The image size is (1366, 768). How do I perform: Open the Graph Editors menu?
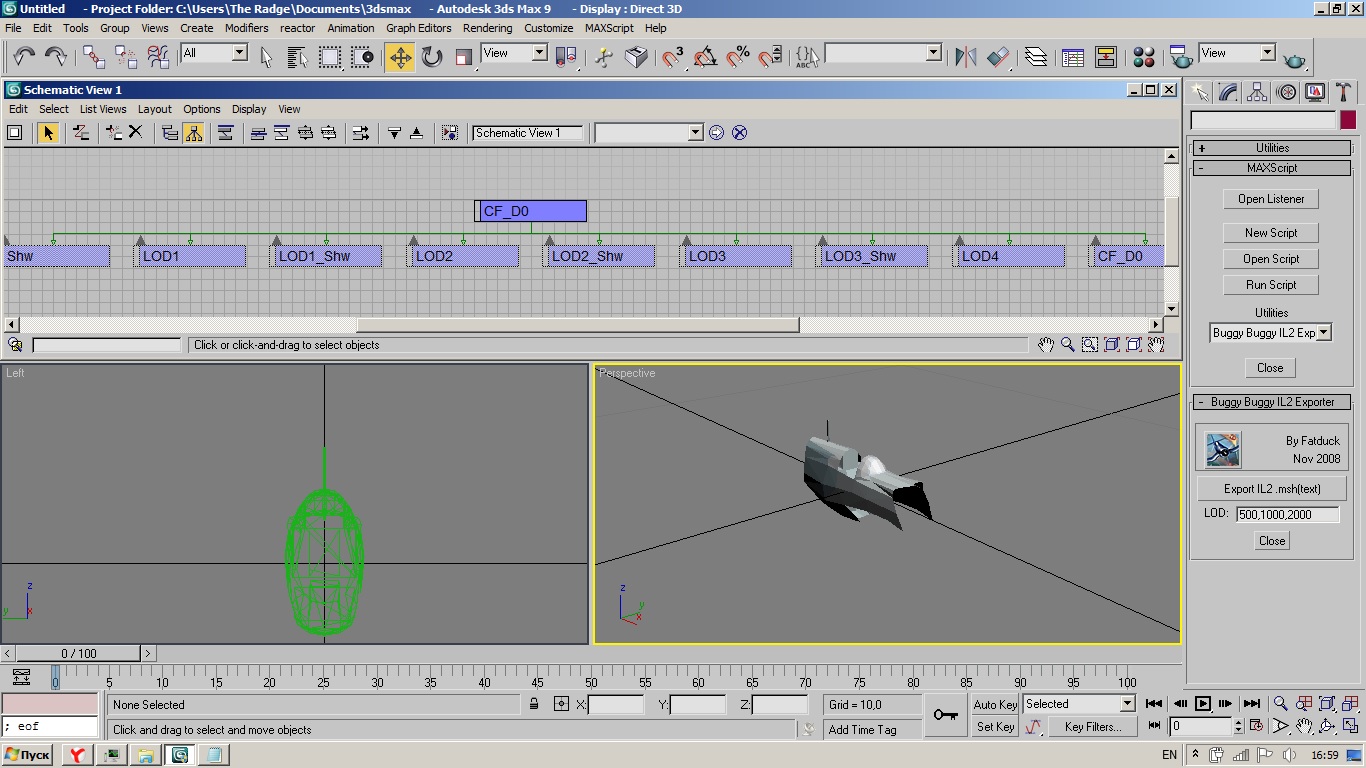pyautogui.click(x=418, y=28)
